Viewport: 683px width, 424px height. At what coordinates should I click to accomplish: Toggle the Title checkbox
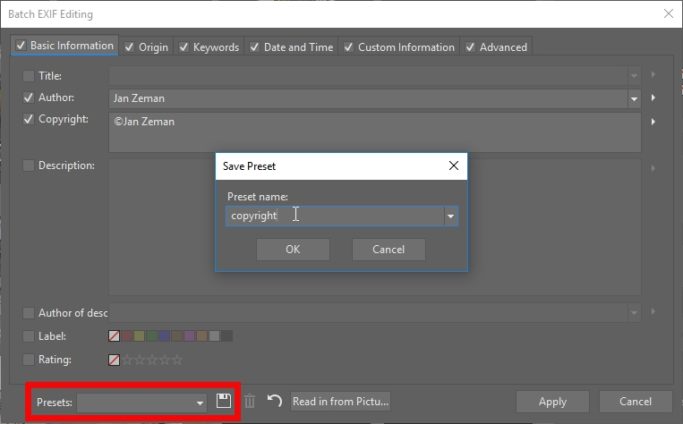tap(28, 76)
